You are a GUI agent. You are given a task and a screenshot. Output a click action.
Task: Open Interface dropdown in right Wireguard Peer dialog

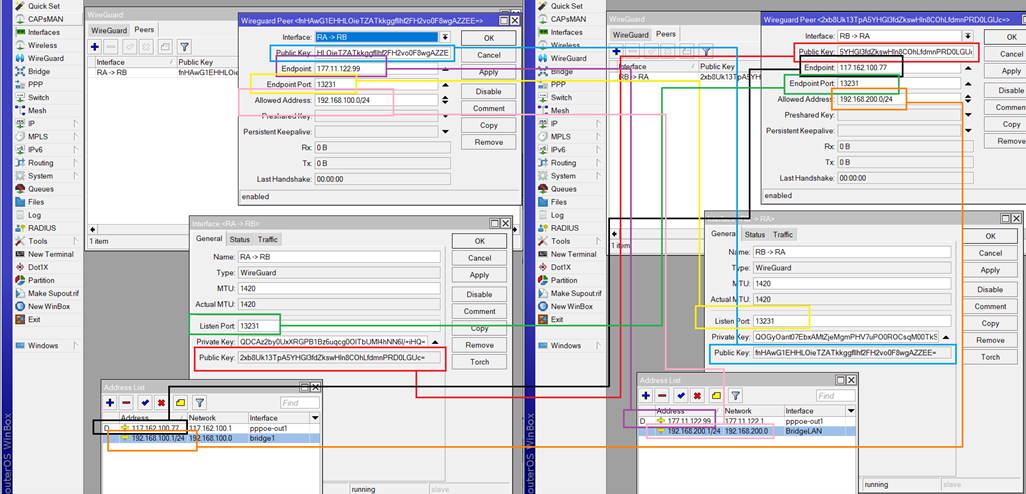(x=967, y=36)
